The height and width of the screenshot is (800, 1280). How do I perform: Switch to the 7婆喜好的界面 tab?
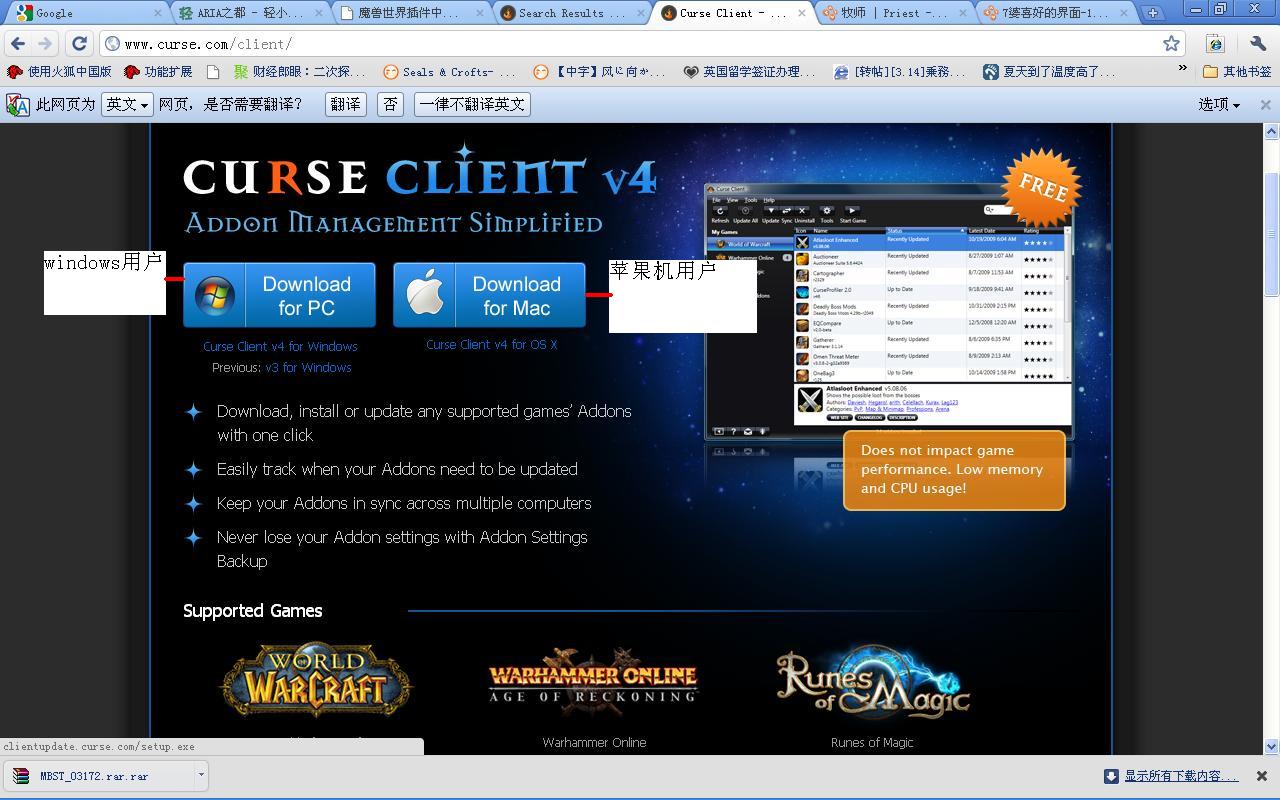click(1052, 13)
